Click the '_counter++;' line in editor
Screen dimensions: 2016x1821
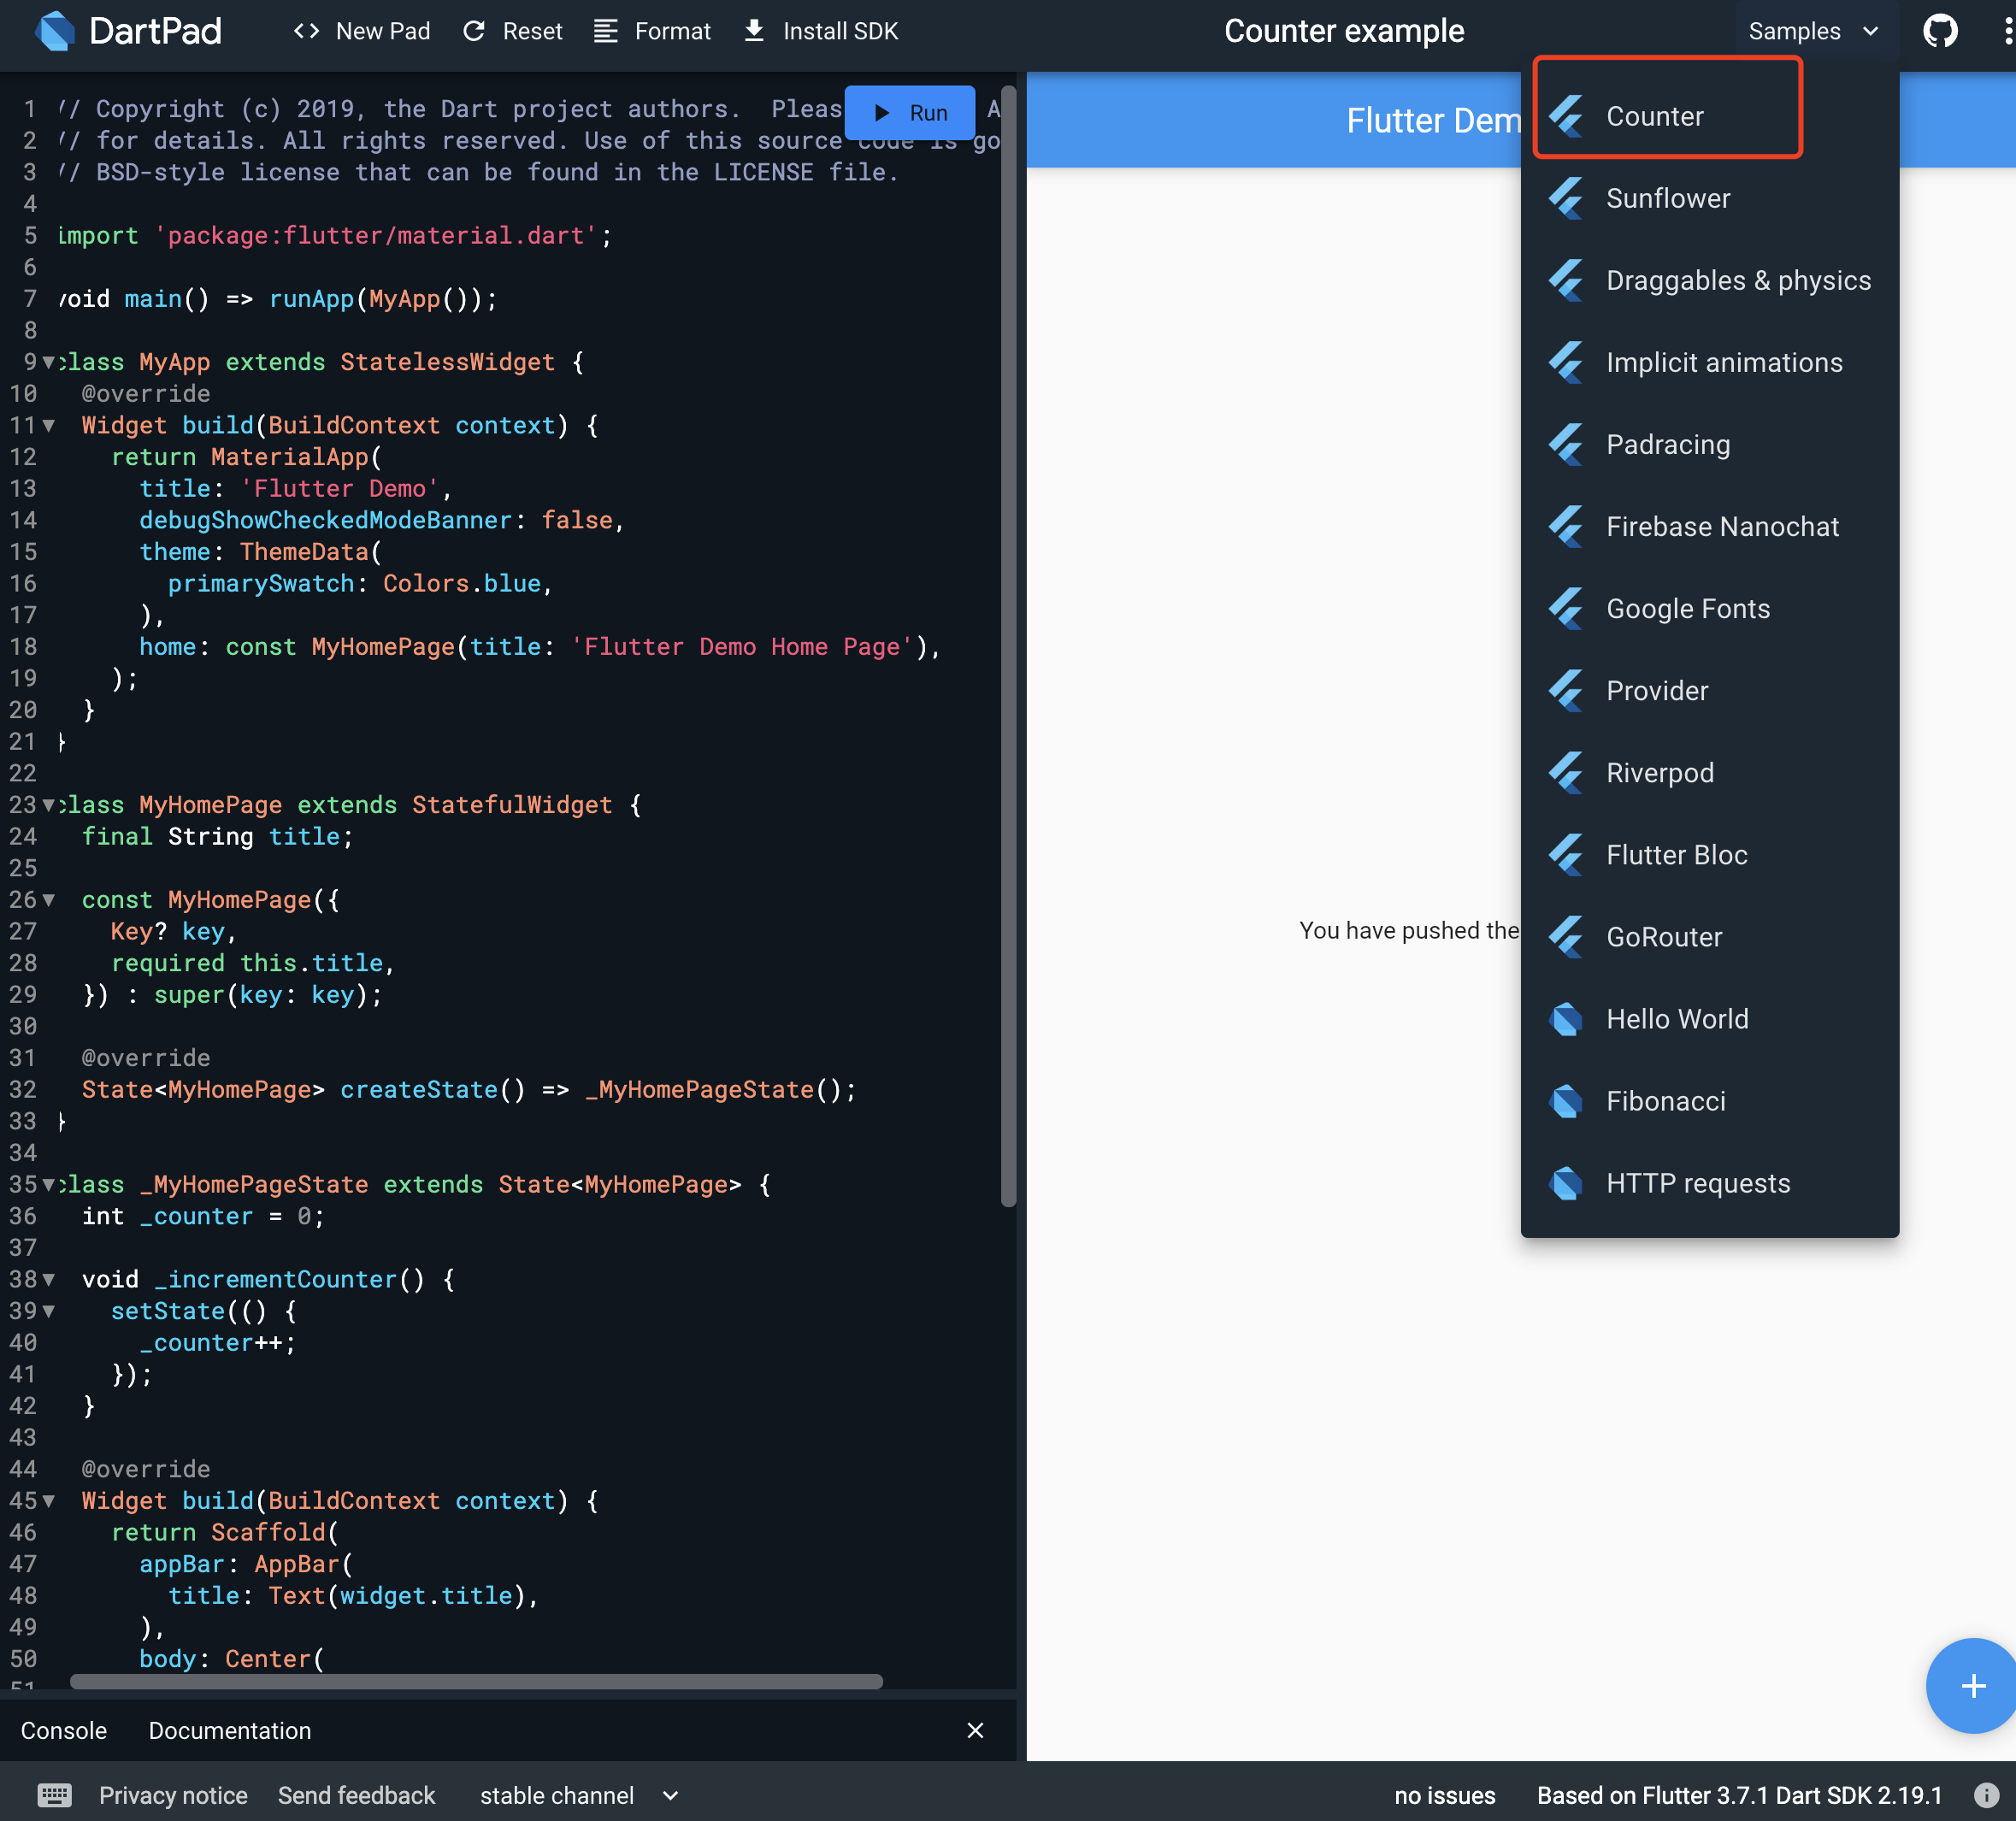coord(218,1343)
